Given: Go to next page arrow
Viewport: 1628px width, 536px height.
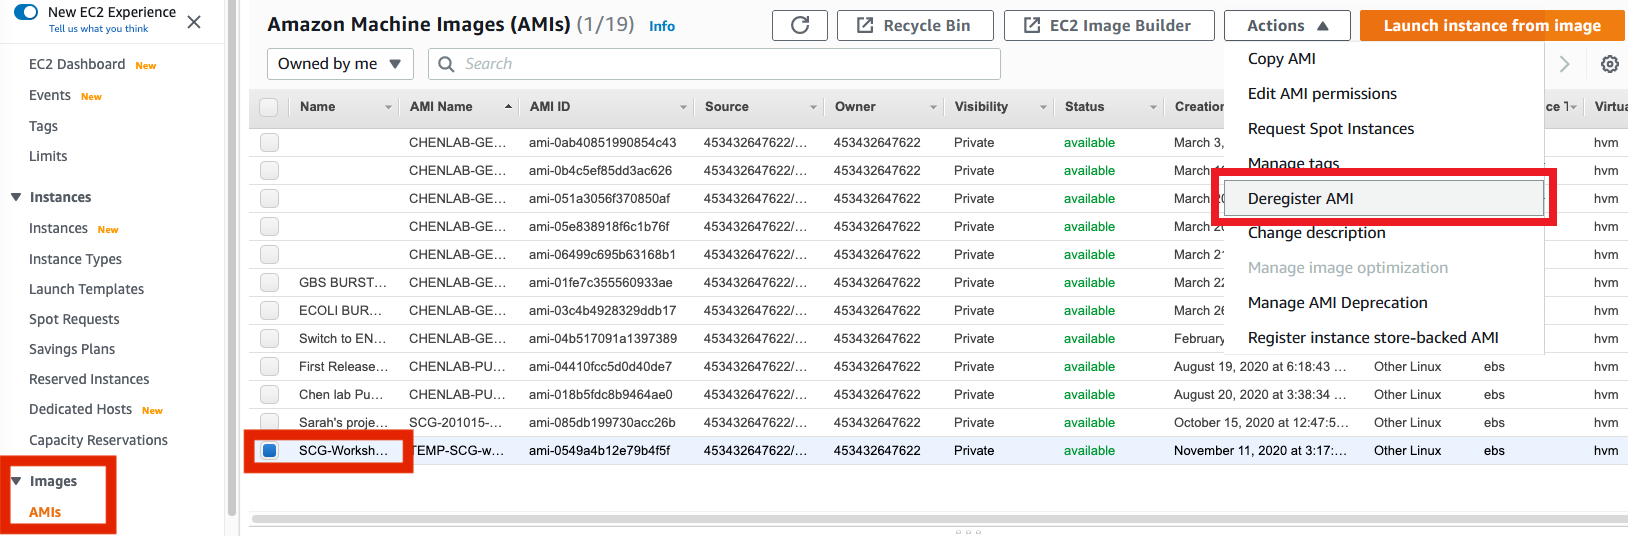Looking at the screenshot, I should (1565, 64).
